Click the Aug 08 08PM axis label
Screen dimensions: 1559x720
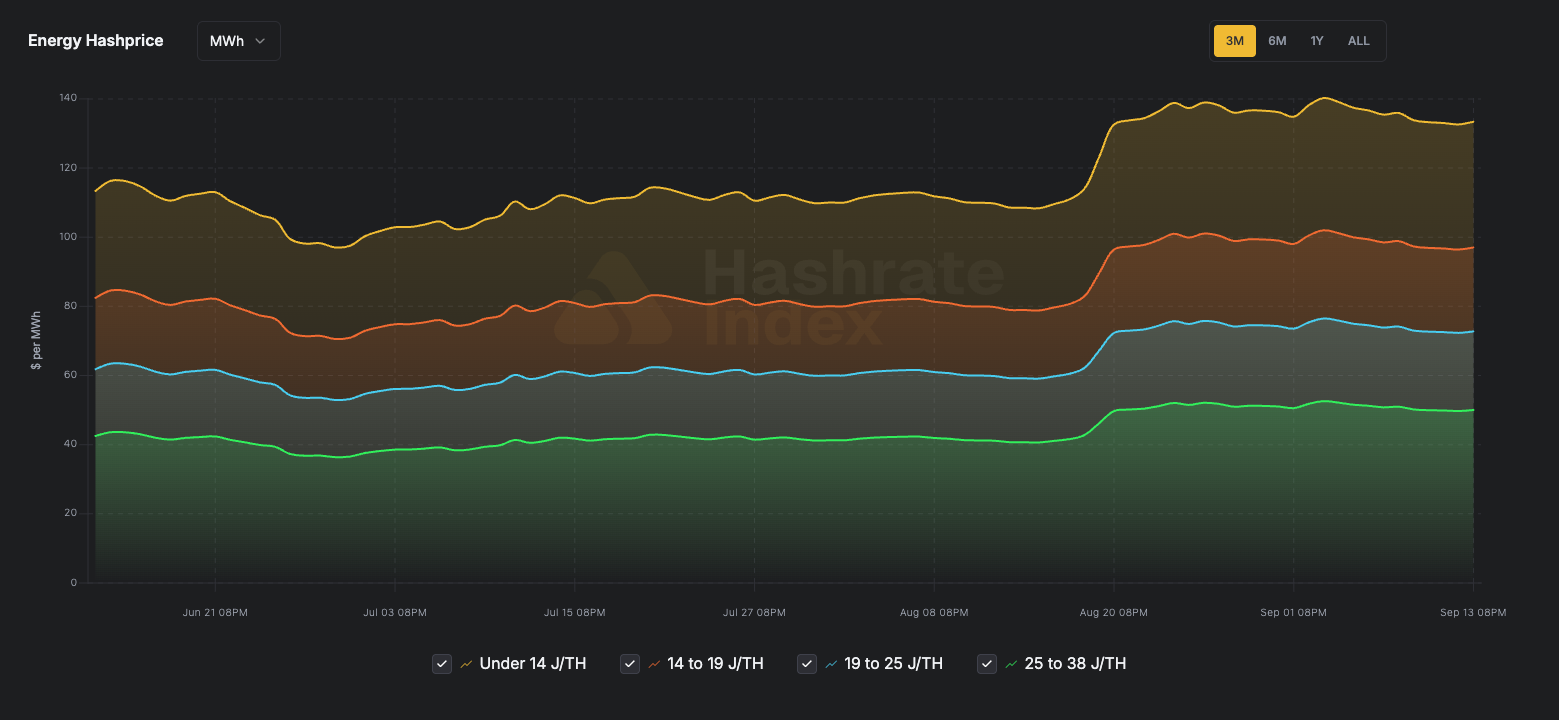click(x=934, y=612)
